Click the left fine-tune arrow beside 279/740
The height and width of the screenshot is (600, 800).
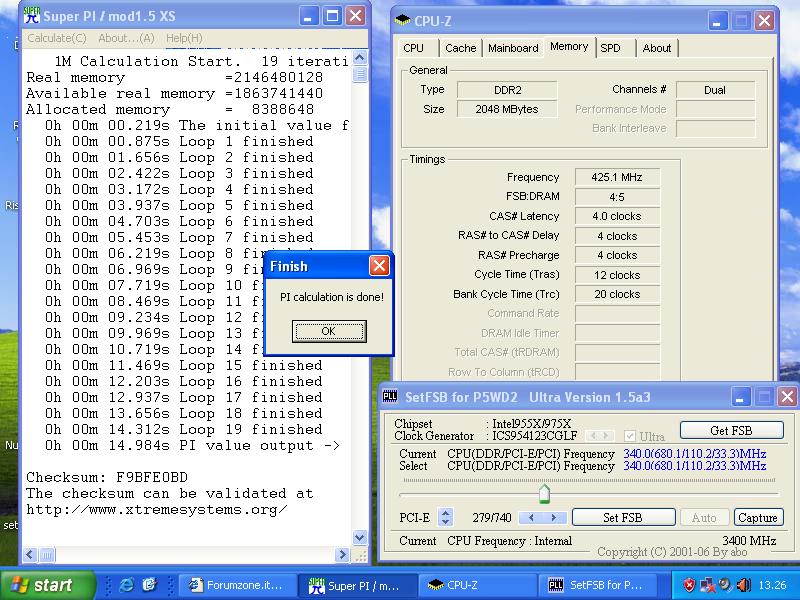[x=531, y=517]
